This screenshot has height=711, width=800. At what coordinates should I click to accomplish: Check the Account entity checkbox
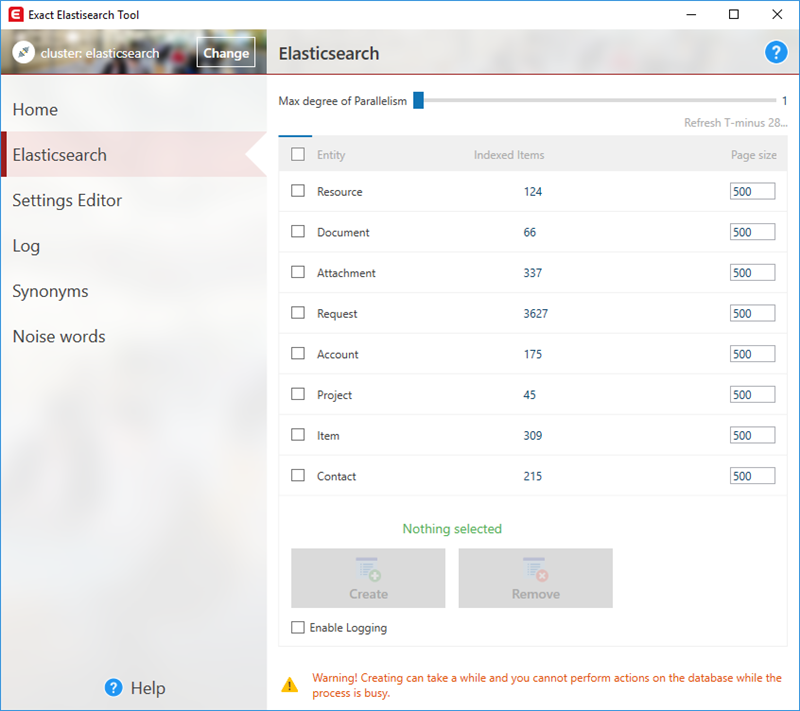click(298, 353)
